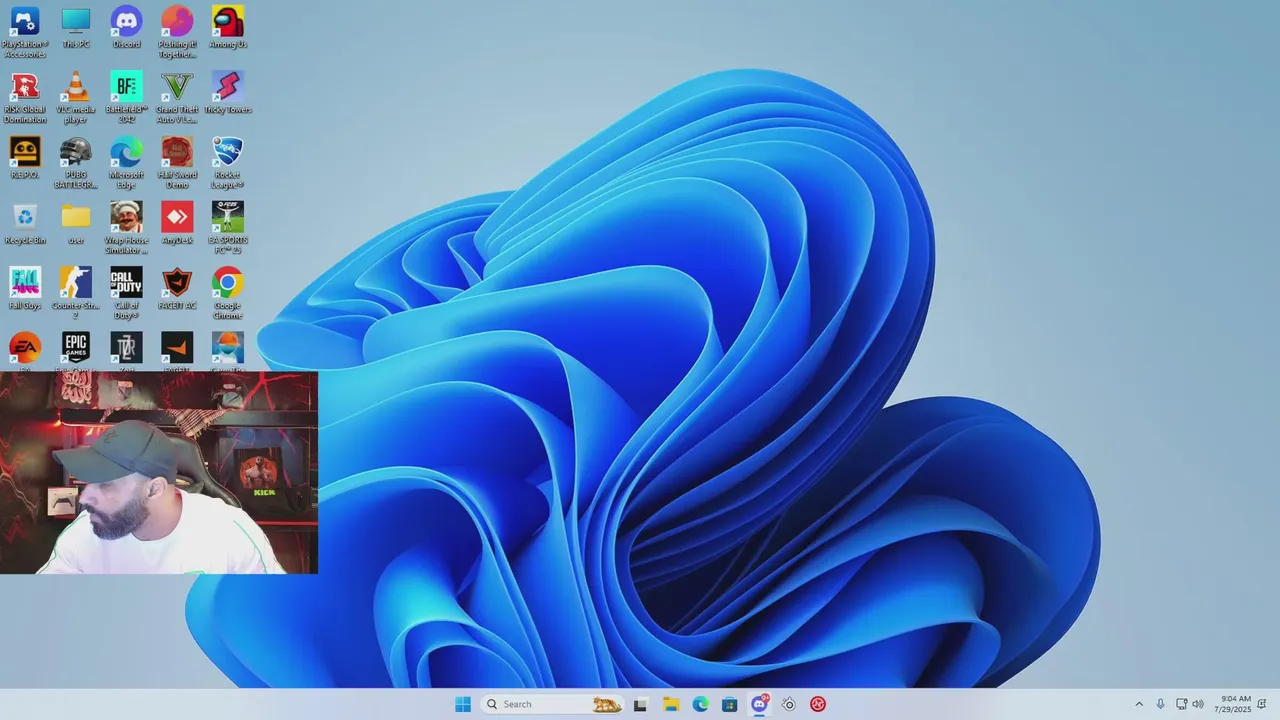Image resolution: width=1280 pixels, height=720 pixels.
Task: Click the webcam overlay video
Action: point(159,472)
